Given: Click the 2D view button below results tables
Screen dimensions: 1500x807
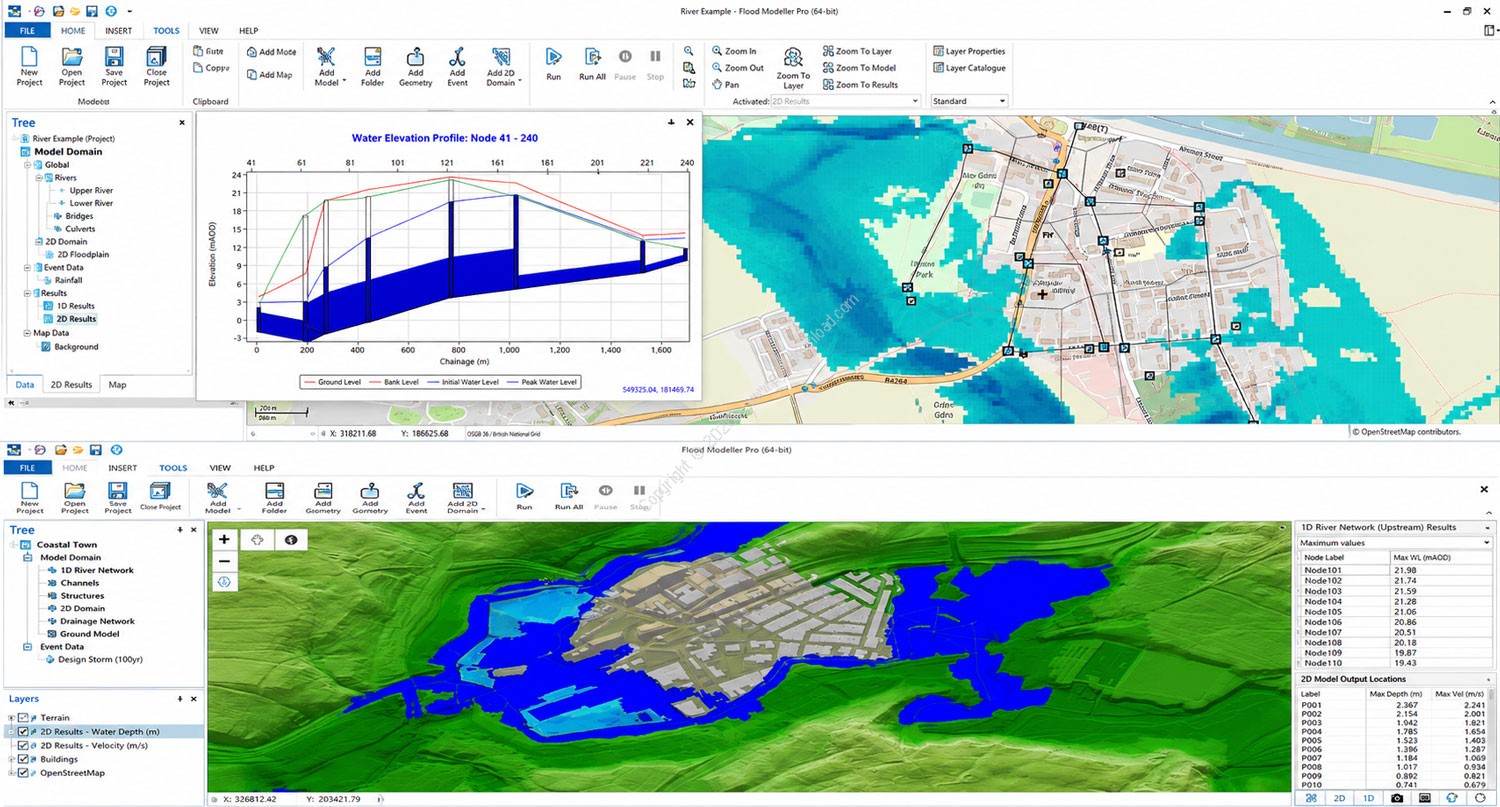Looking at the screenshot, I should point(1339,798).
